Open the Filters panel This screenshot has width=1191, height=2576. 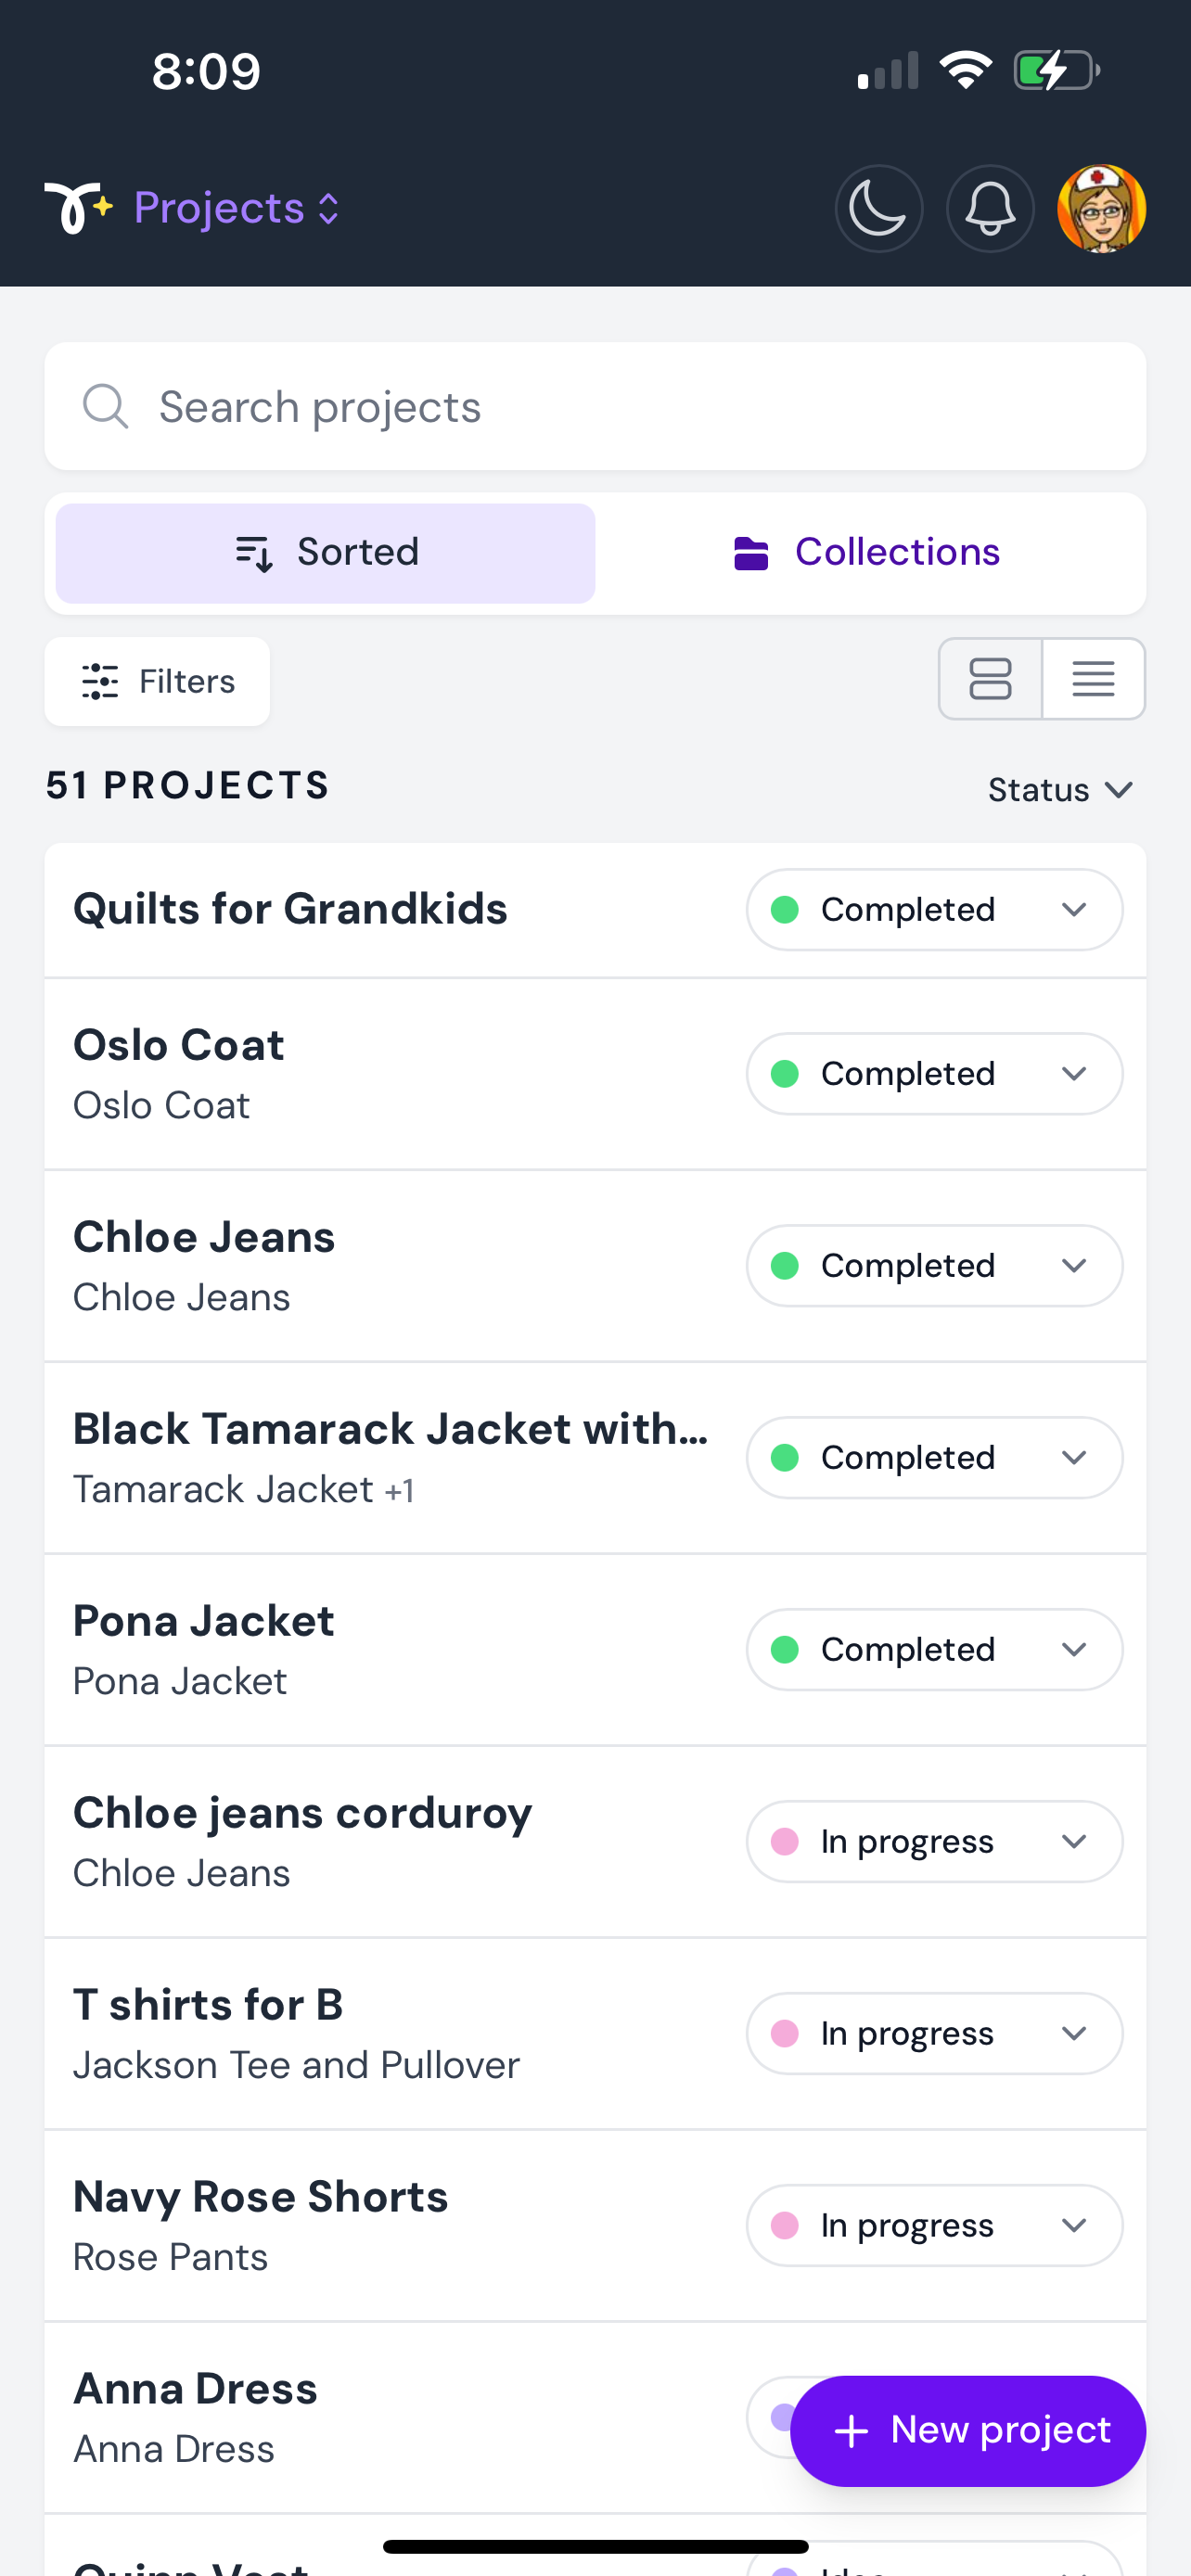(157, 681)
